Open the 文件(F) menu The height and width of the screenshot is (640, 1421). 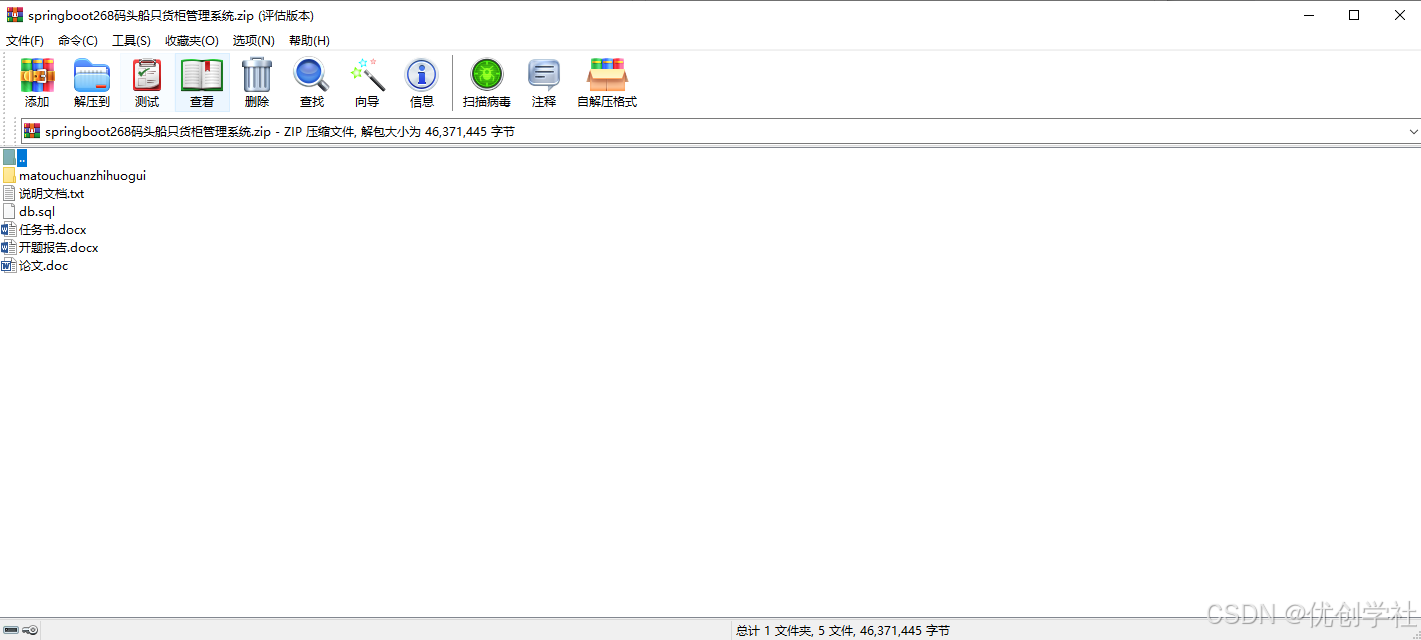click(x=25, y=41)
